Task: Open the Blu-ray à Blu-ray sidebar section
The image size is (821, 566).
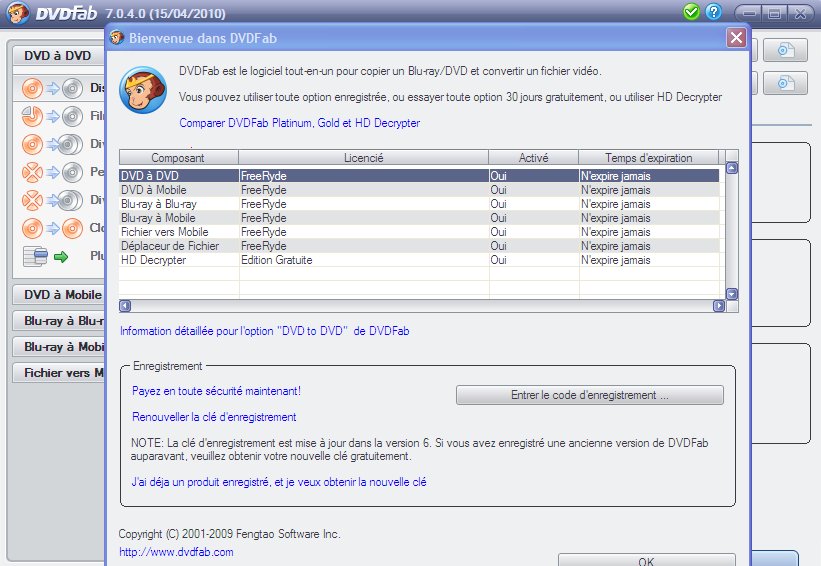Action: point(58,321)
